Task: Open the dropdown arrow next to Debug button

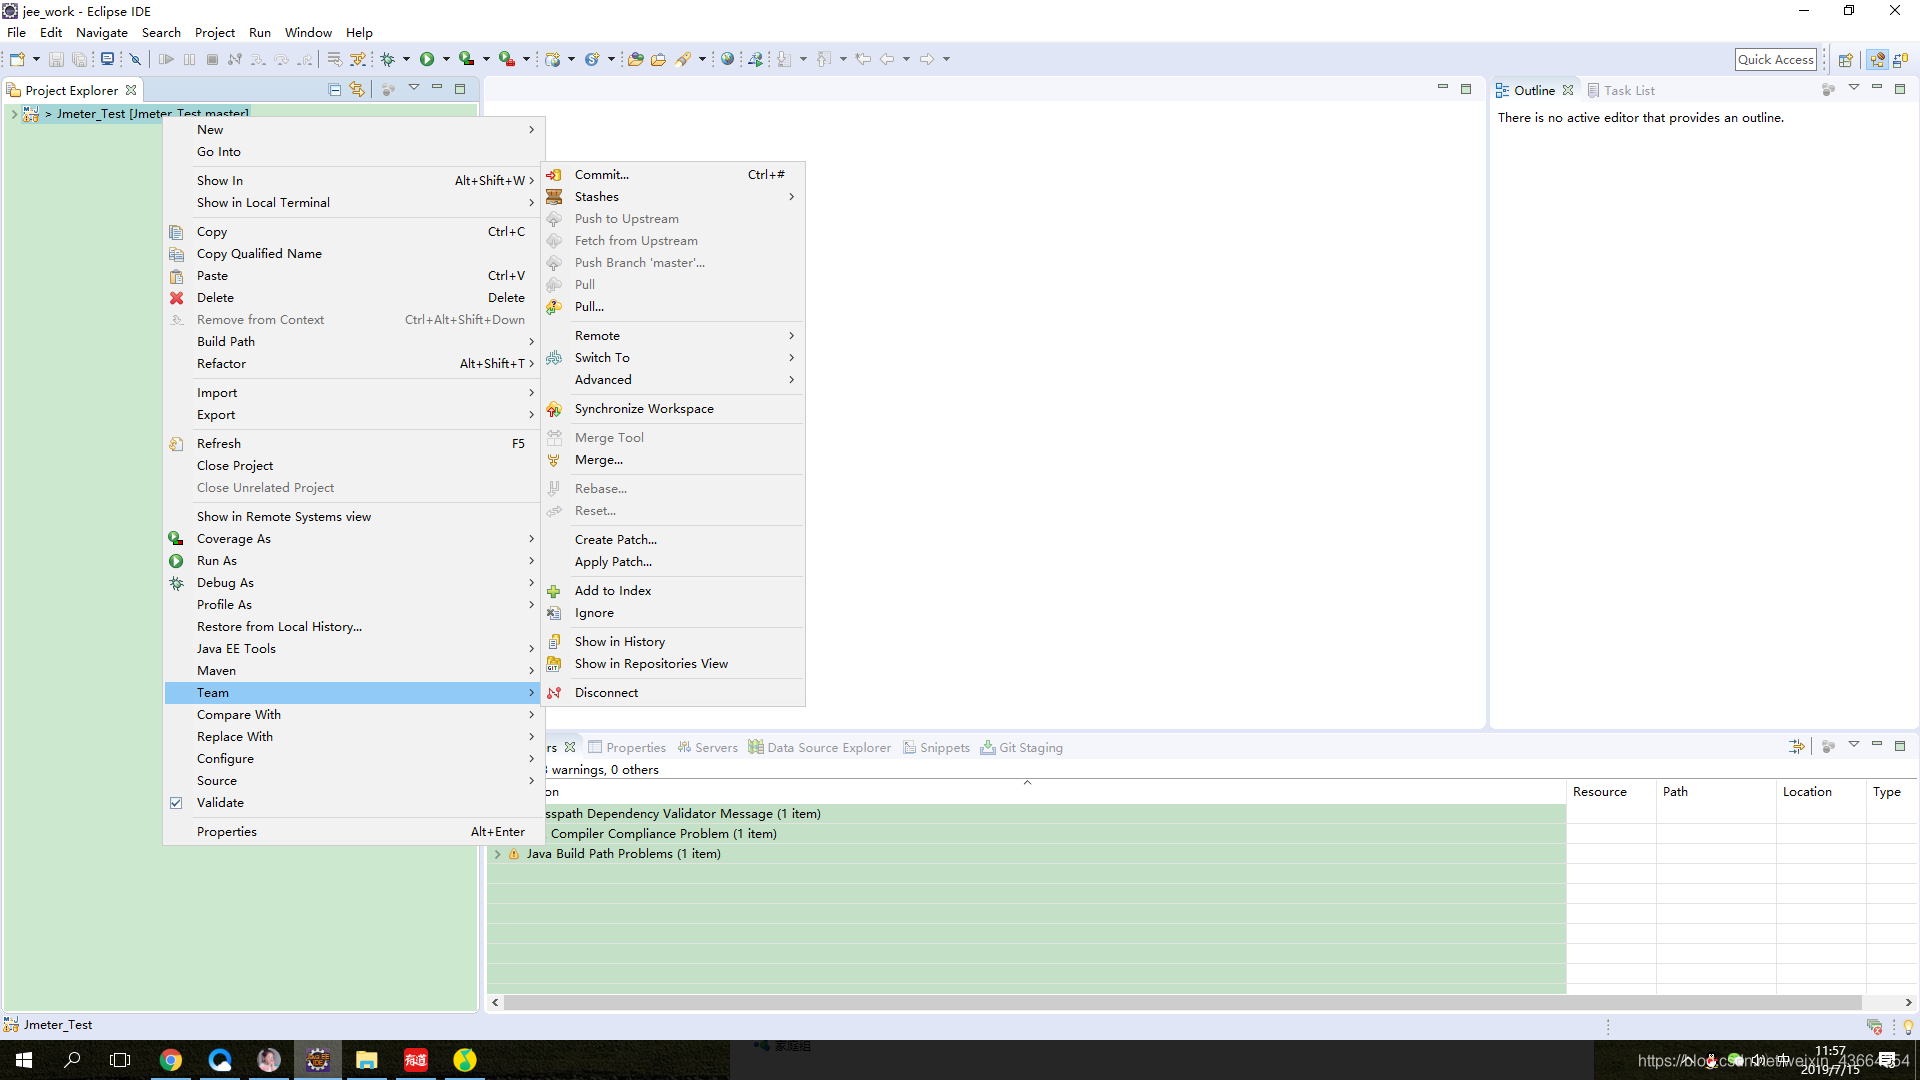Action: [406, 59]
